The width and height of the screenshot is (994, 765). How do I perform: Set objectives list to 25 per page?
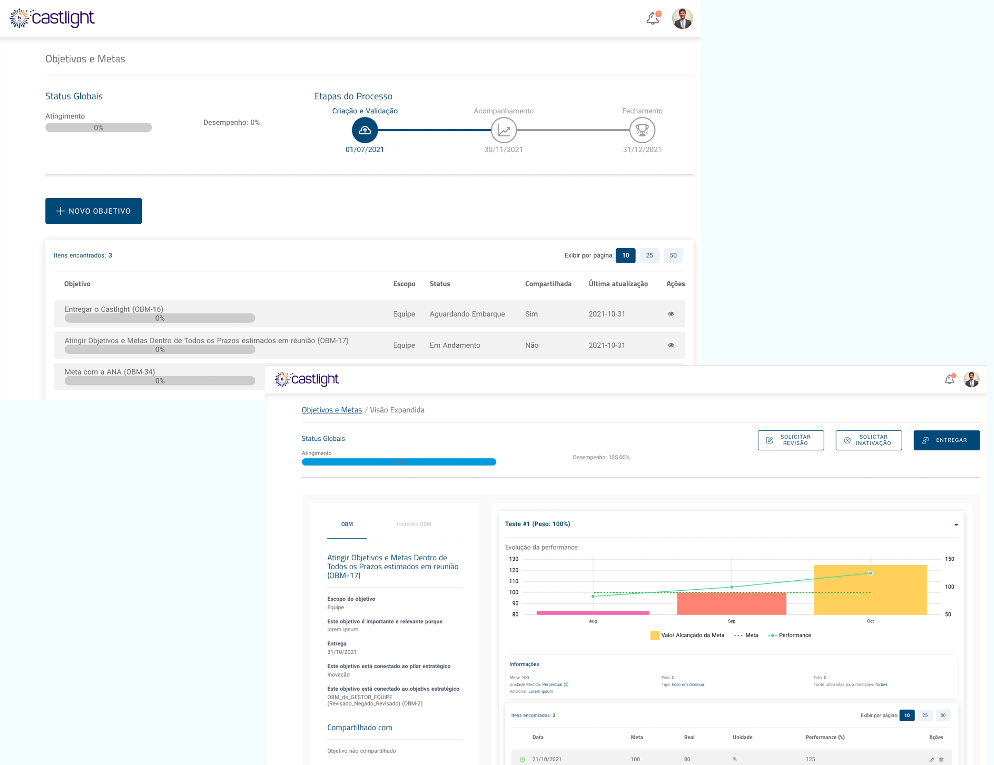(x=649, y=256)
